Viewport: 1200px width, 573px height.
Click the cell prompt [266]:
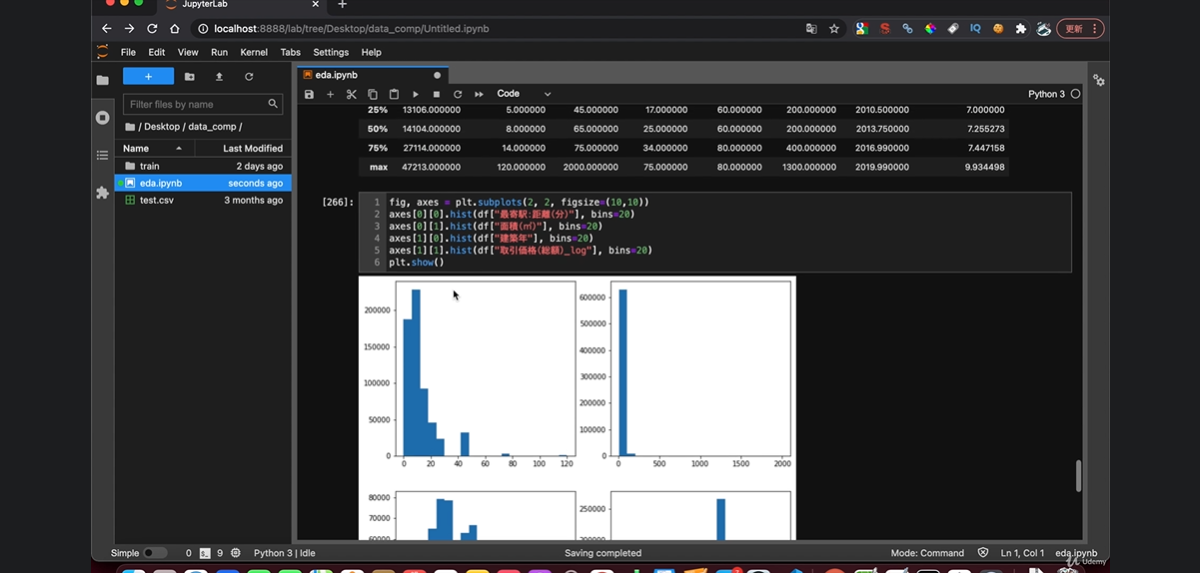338,202
